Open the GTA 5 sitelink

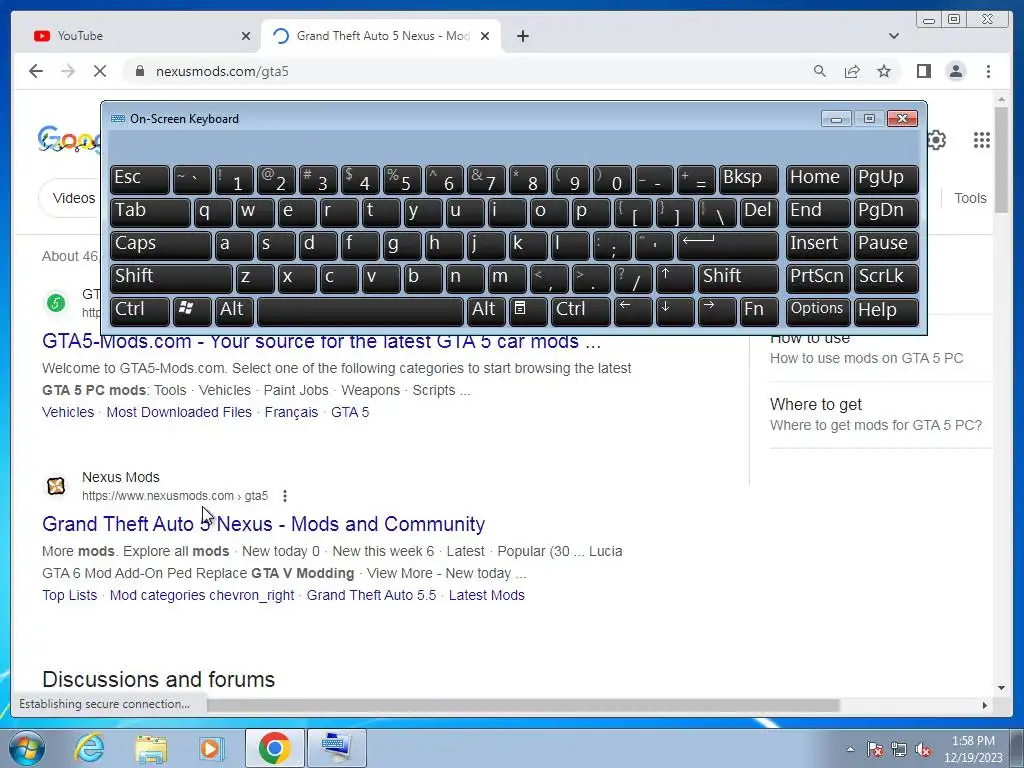[x=350, y=412]
